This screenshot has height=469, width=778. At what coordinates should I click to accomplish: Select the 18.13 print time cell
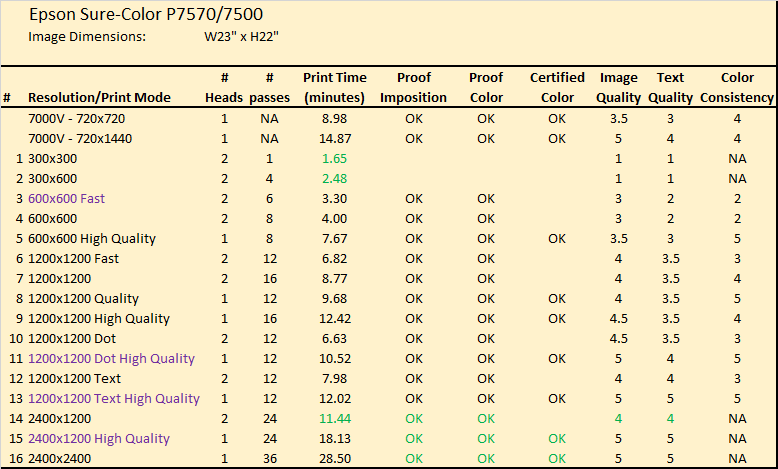(335, 439)
